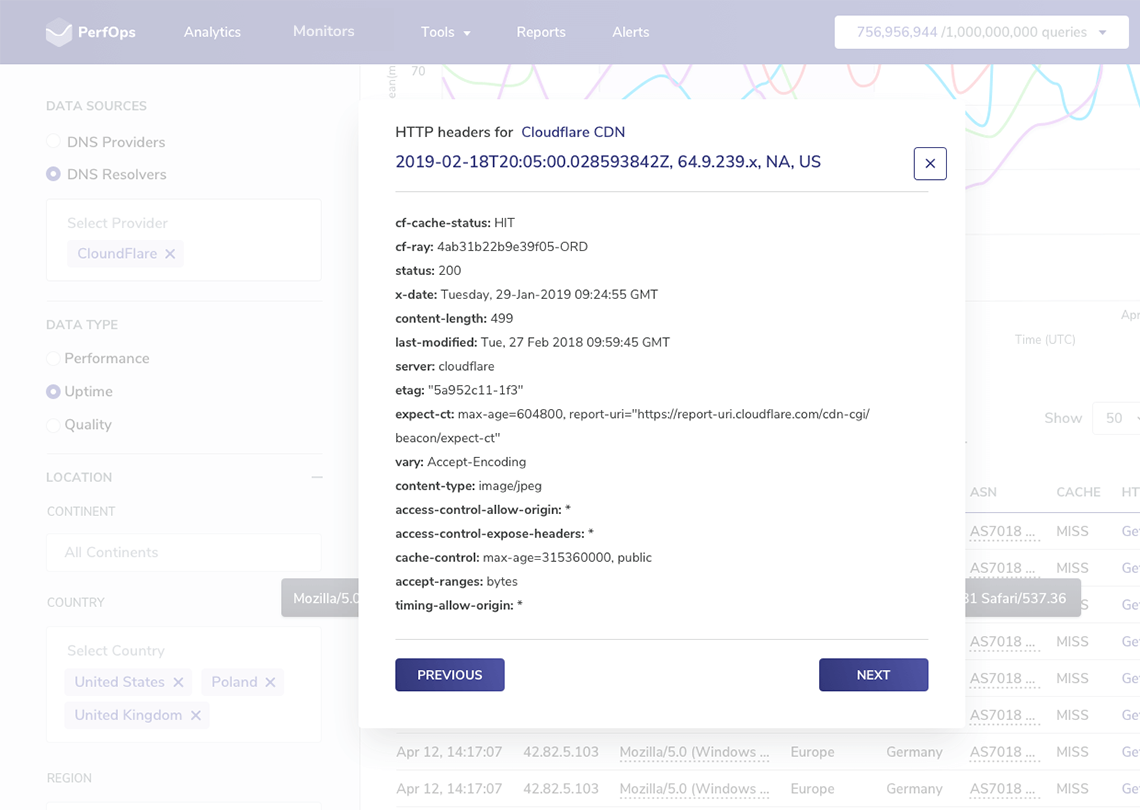This screenshot has width=1140, height=810.
Task: Open the All Continents dropdown
Action: pyautogui.click(x=184, y=553)
